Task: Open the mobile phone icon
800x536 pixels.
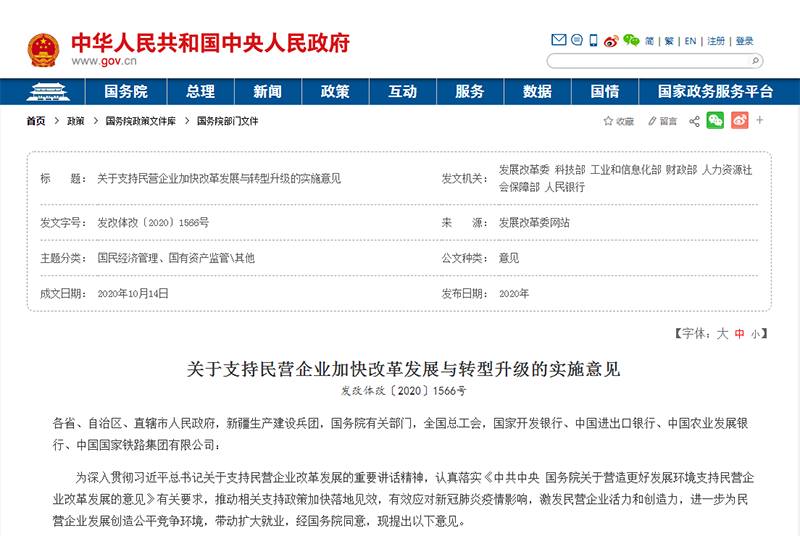Action: click(x=593, y=40)
